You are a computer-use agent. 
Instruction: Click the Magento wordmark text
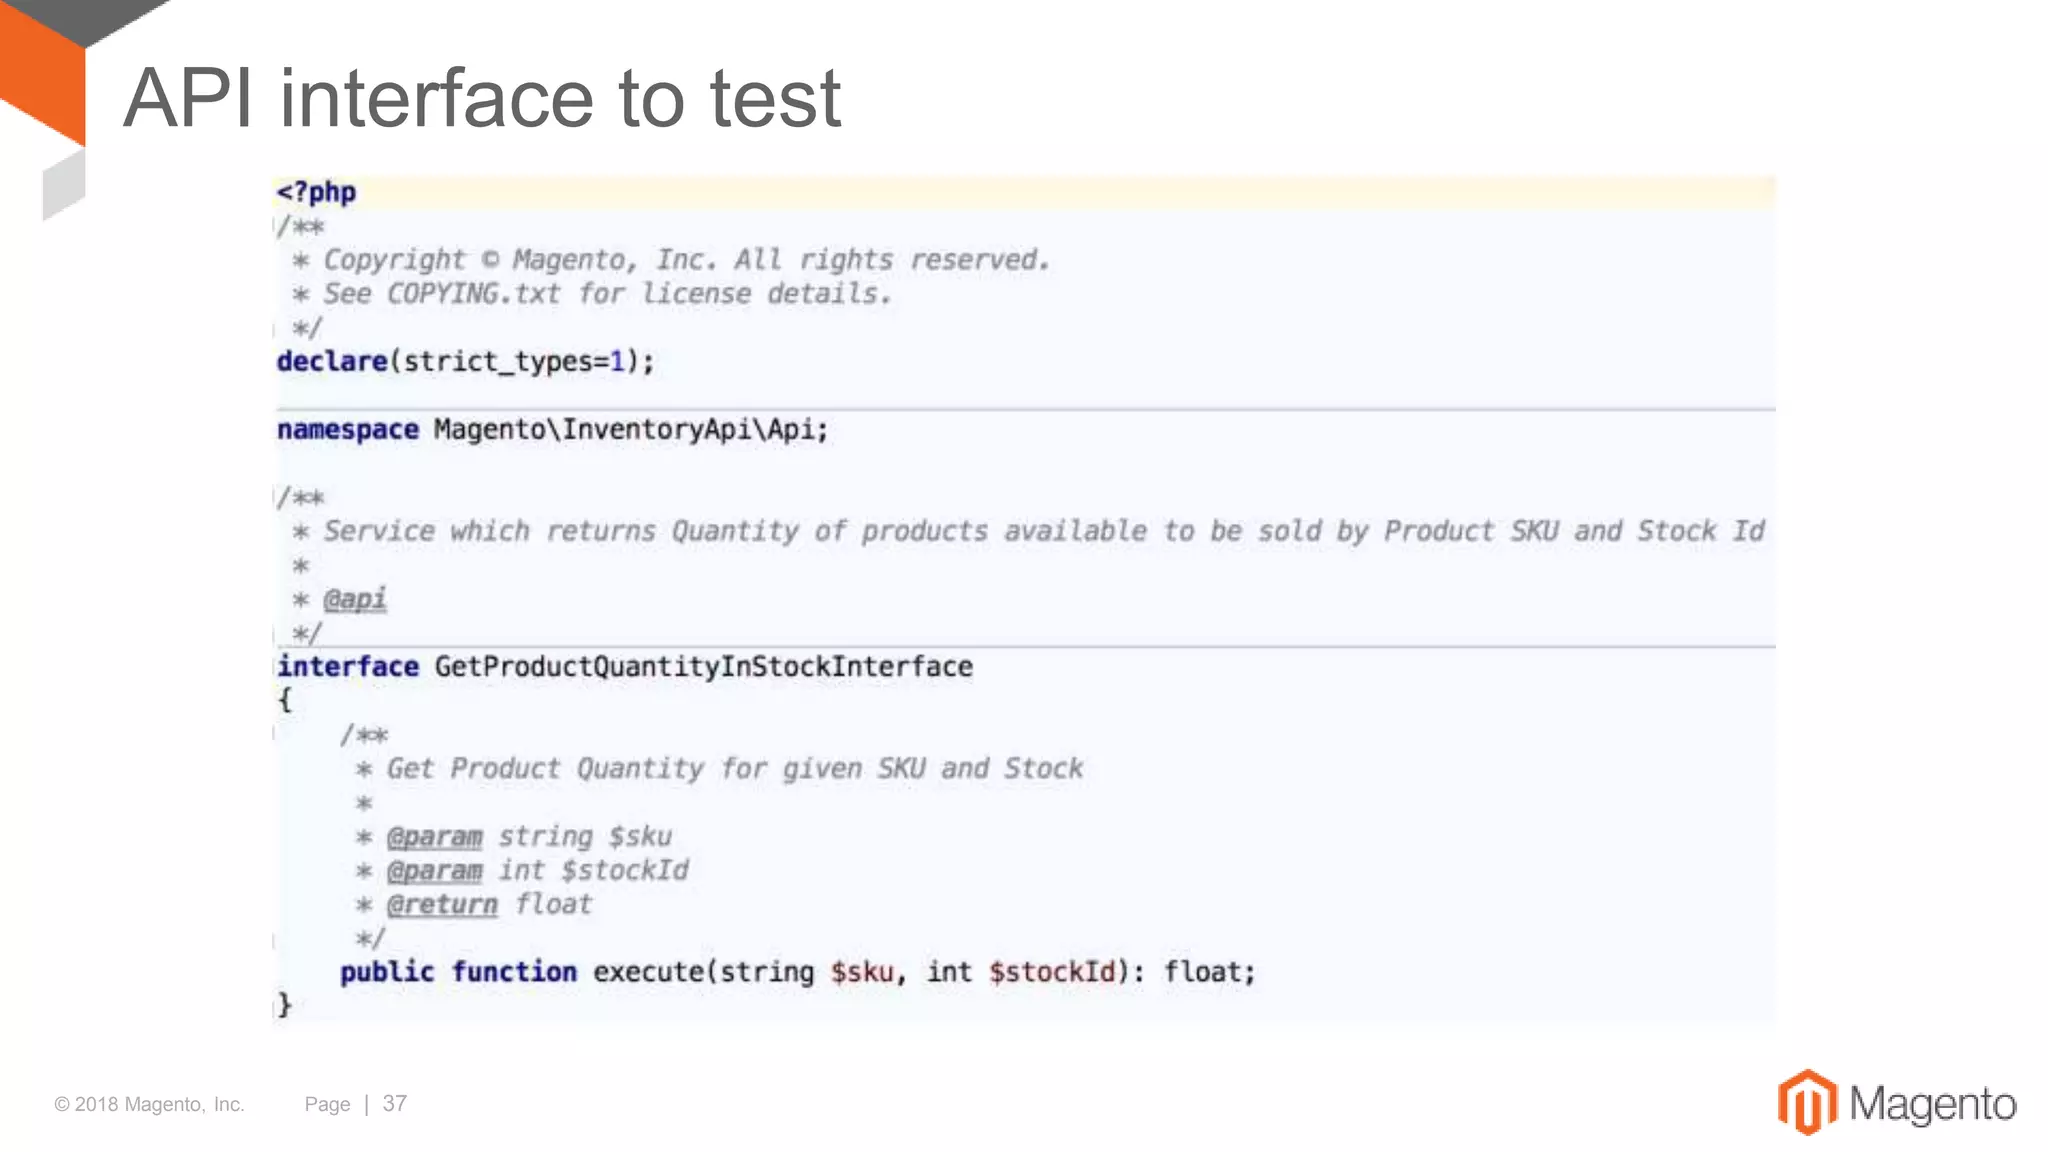pos(1932,1104)
